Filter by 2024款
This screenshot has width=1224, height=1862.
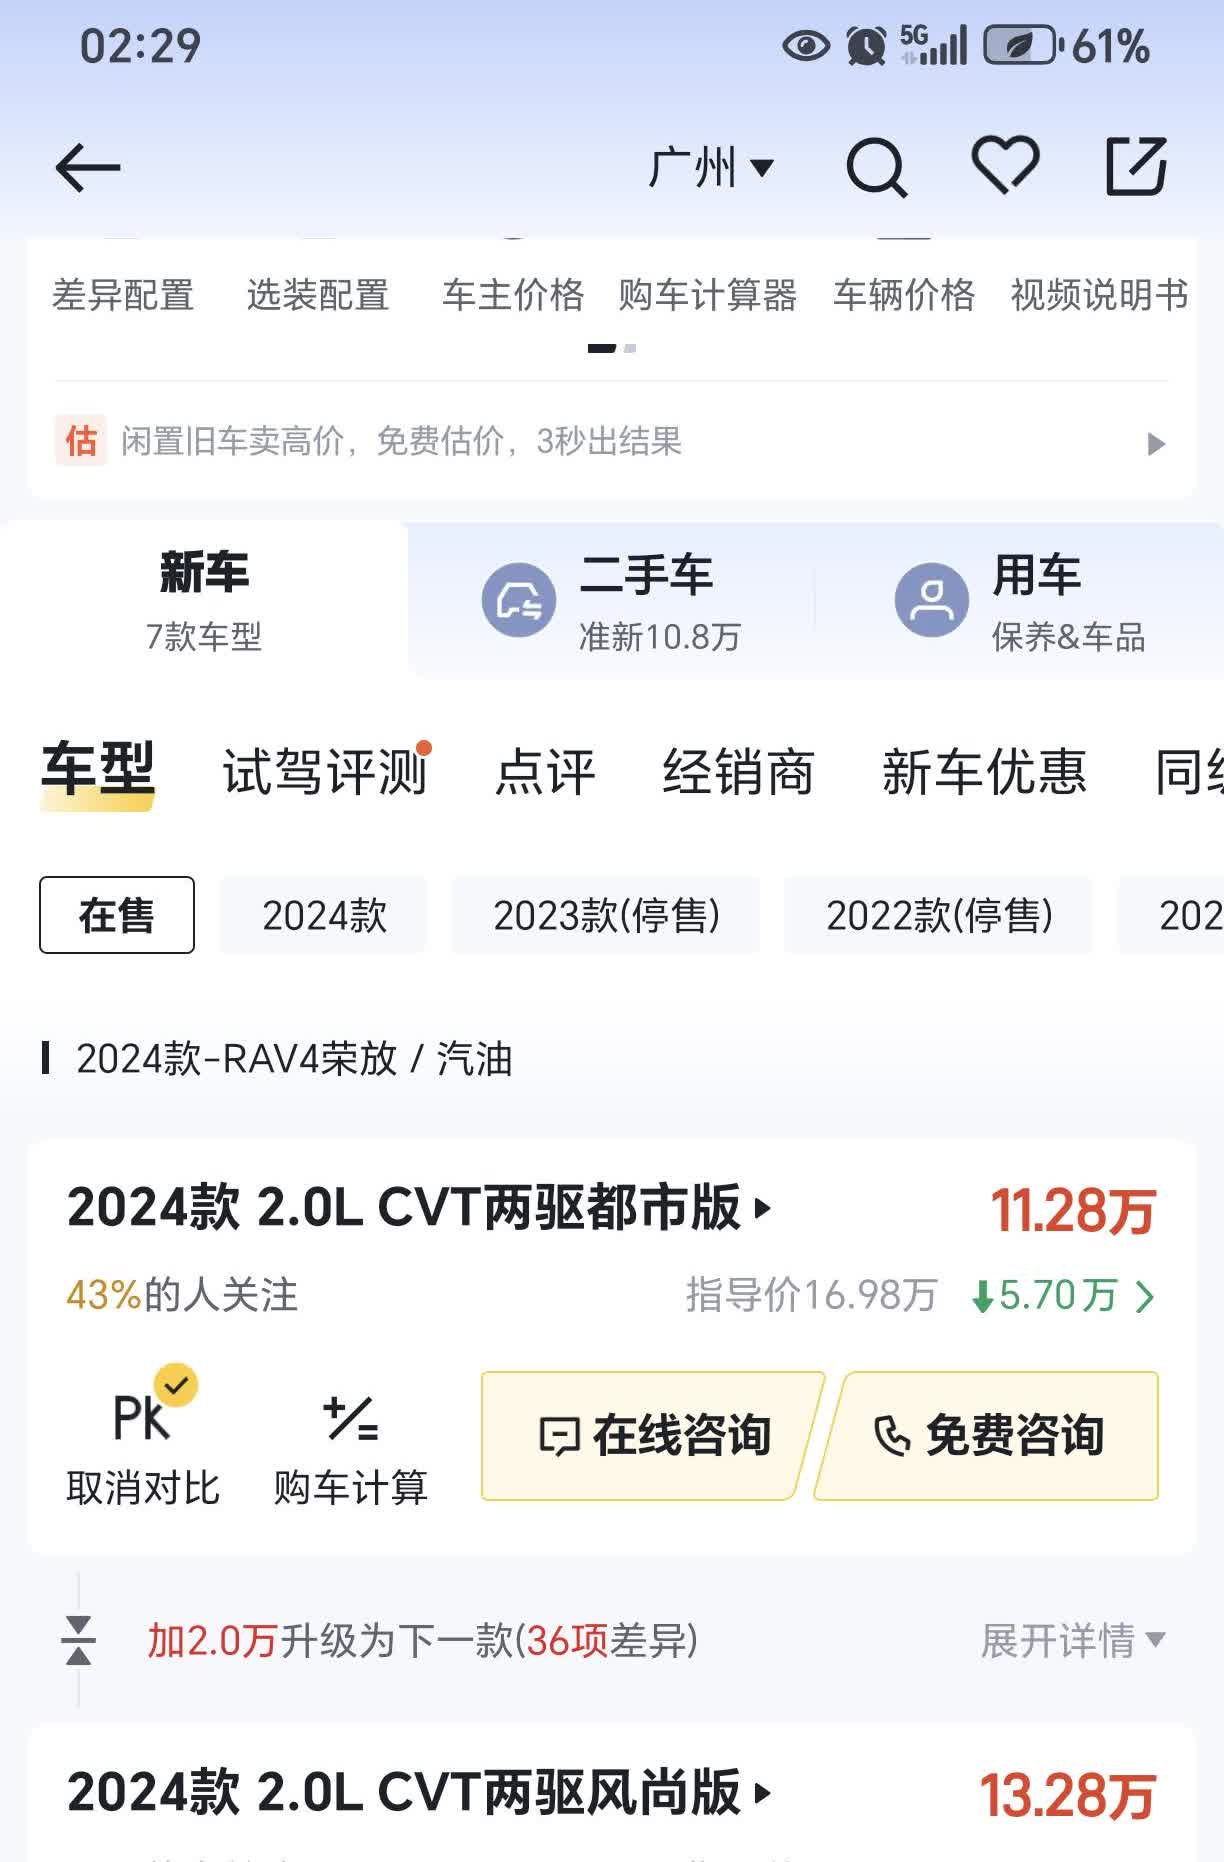324,915
